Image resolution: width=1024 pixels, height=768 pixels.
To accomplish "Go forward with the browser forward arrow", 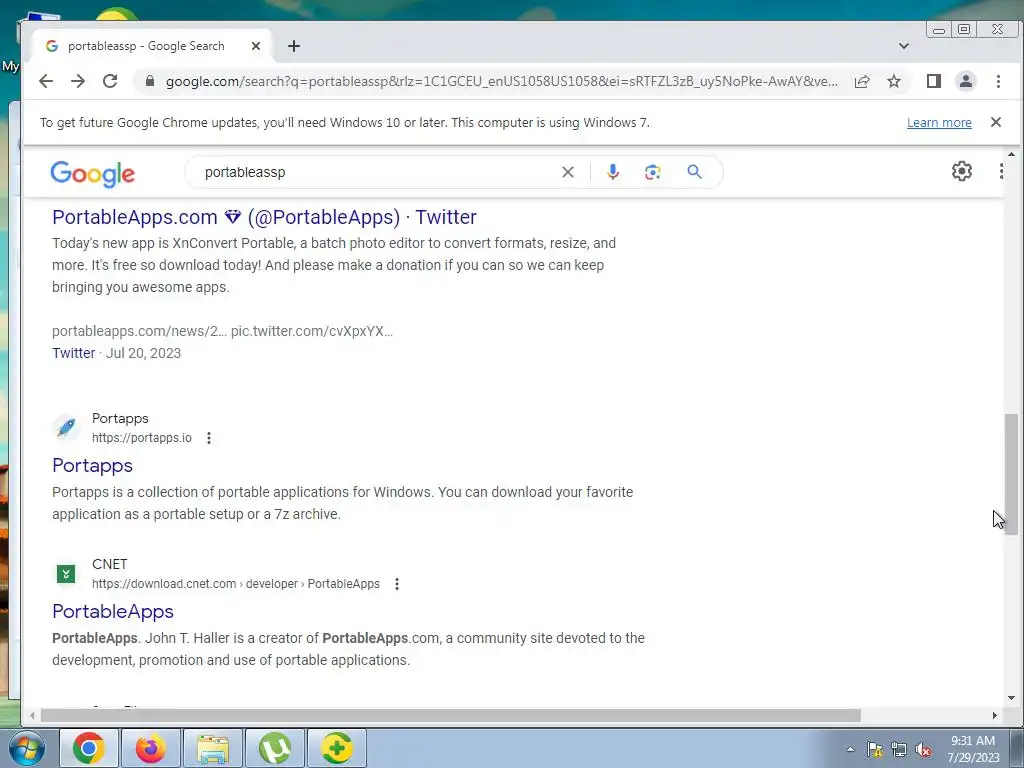I will [x=78, y=81].
